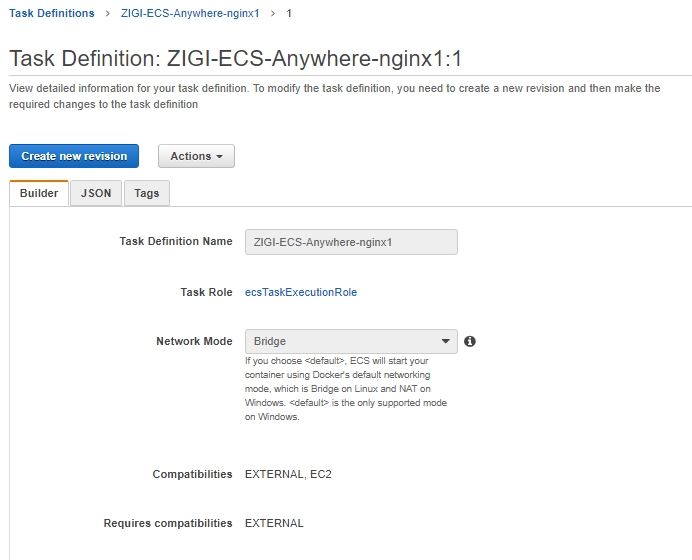This screenshot has width=692, height=560.
Task: Click the Compatibilities label
Action: tap(192, 474)
